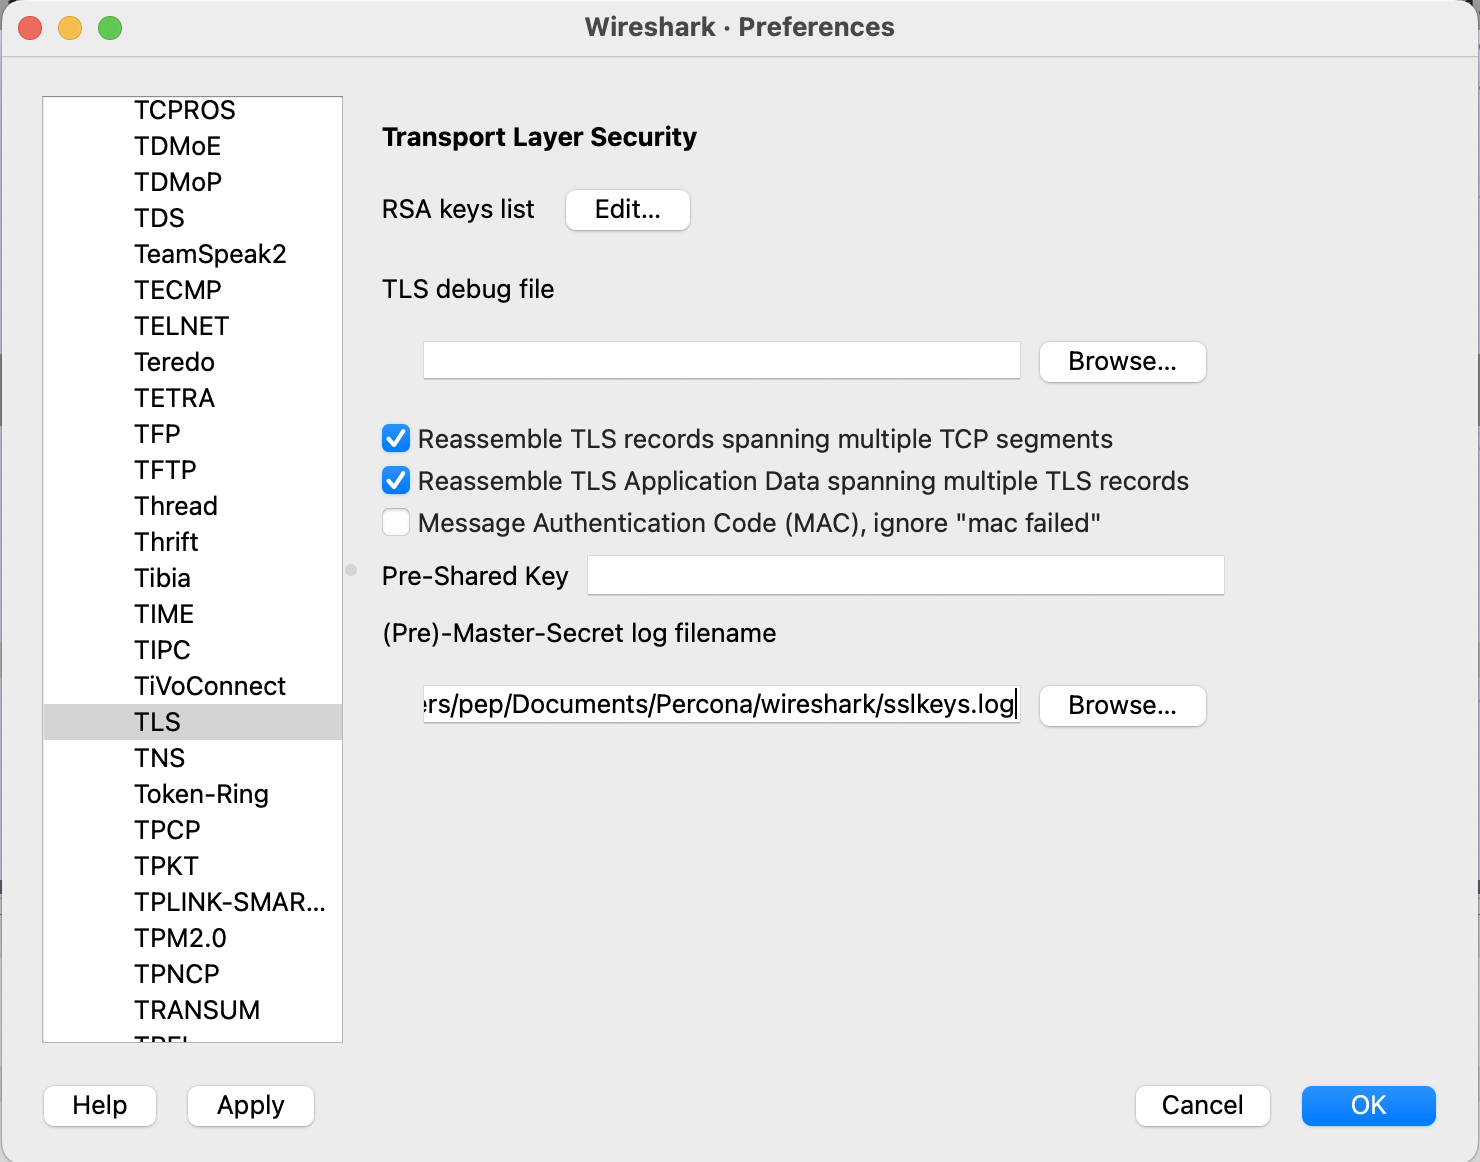1480x1162 pixels.
Task: Disable reassembling TLS records spanning TCP segments
Action: tap(396, 438)
